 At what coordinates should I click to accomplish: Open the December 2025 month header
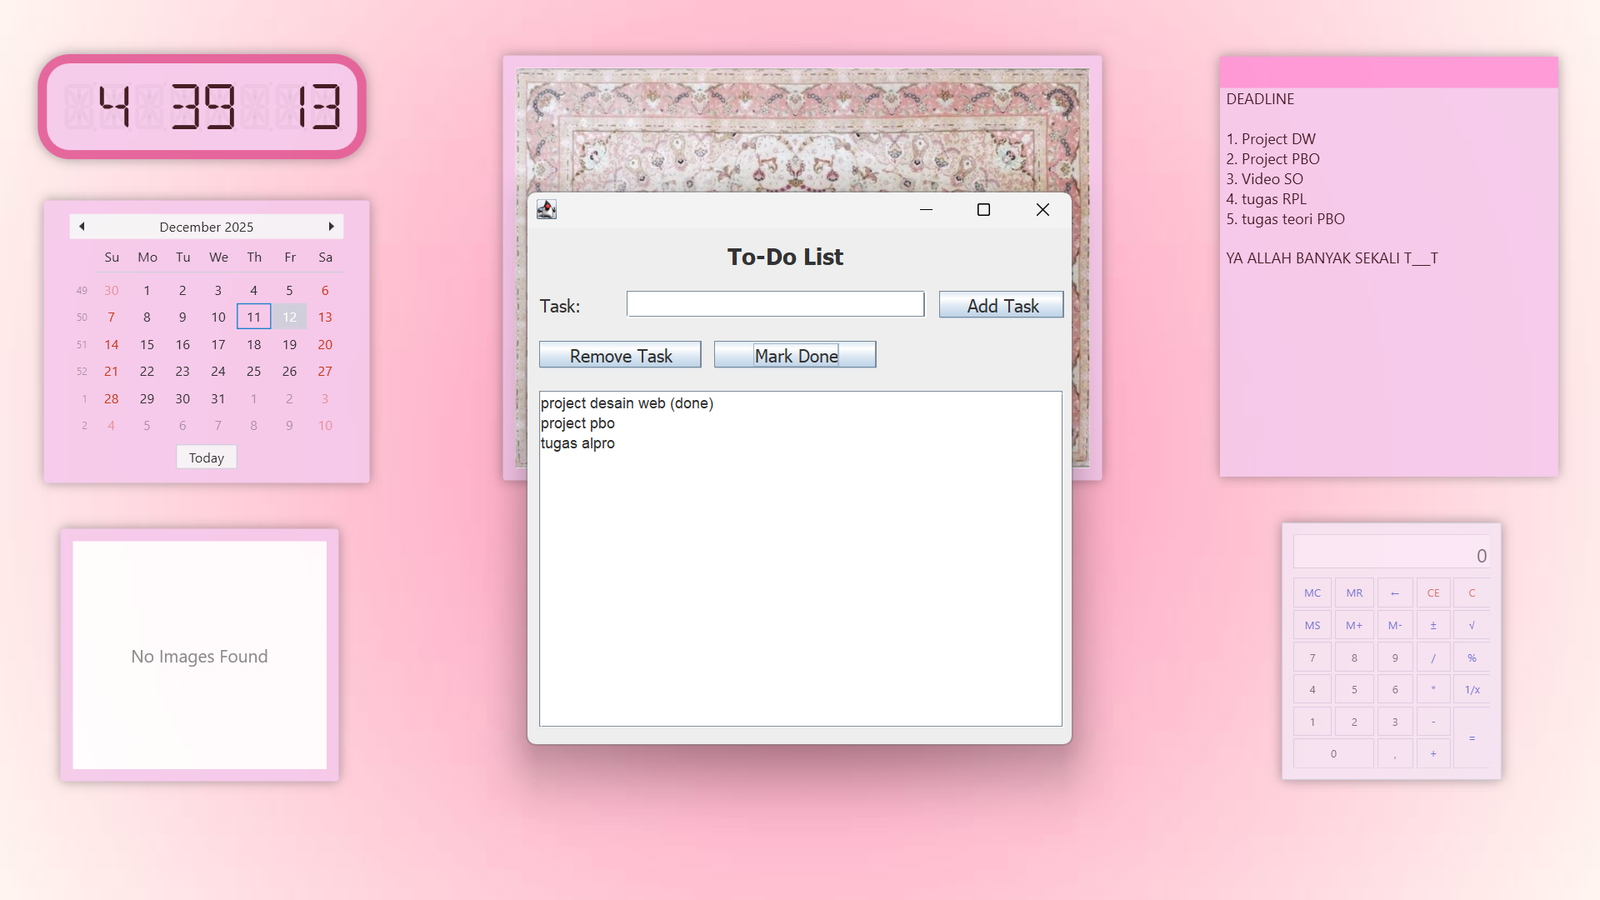pos(206,227)
